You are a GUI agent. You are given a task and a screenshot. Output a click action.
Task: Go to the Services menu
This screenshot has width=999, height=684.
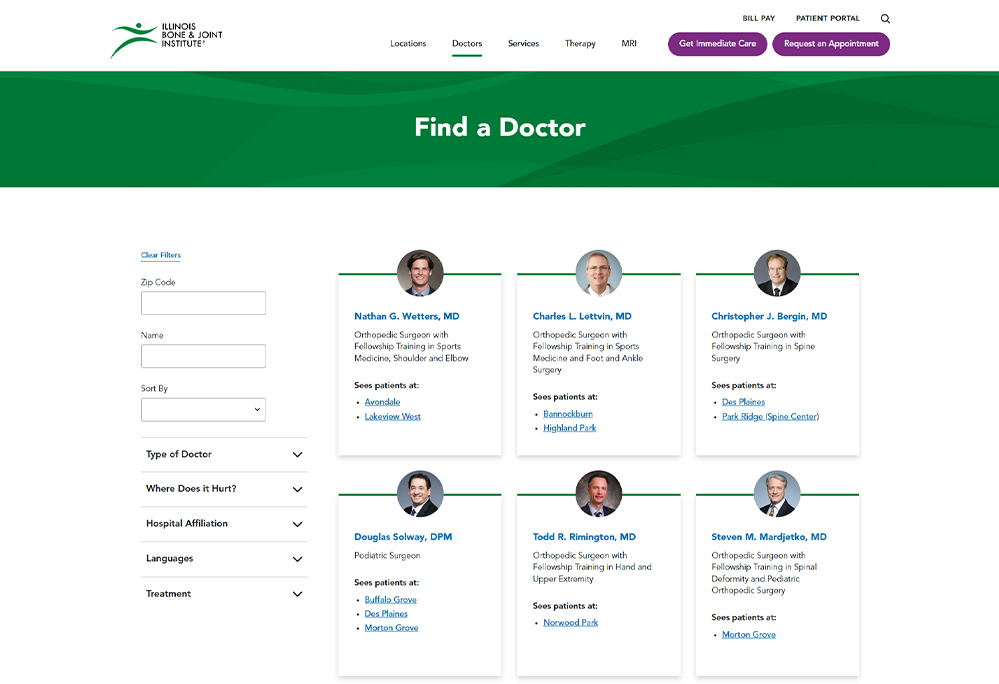pos(523,44)
